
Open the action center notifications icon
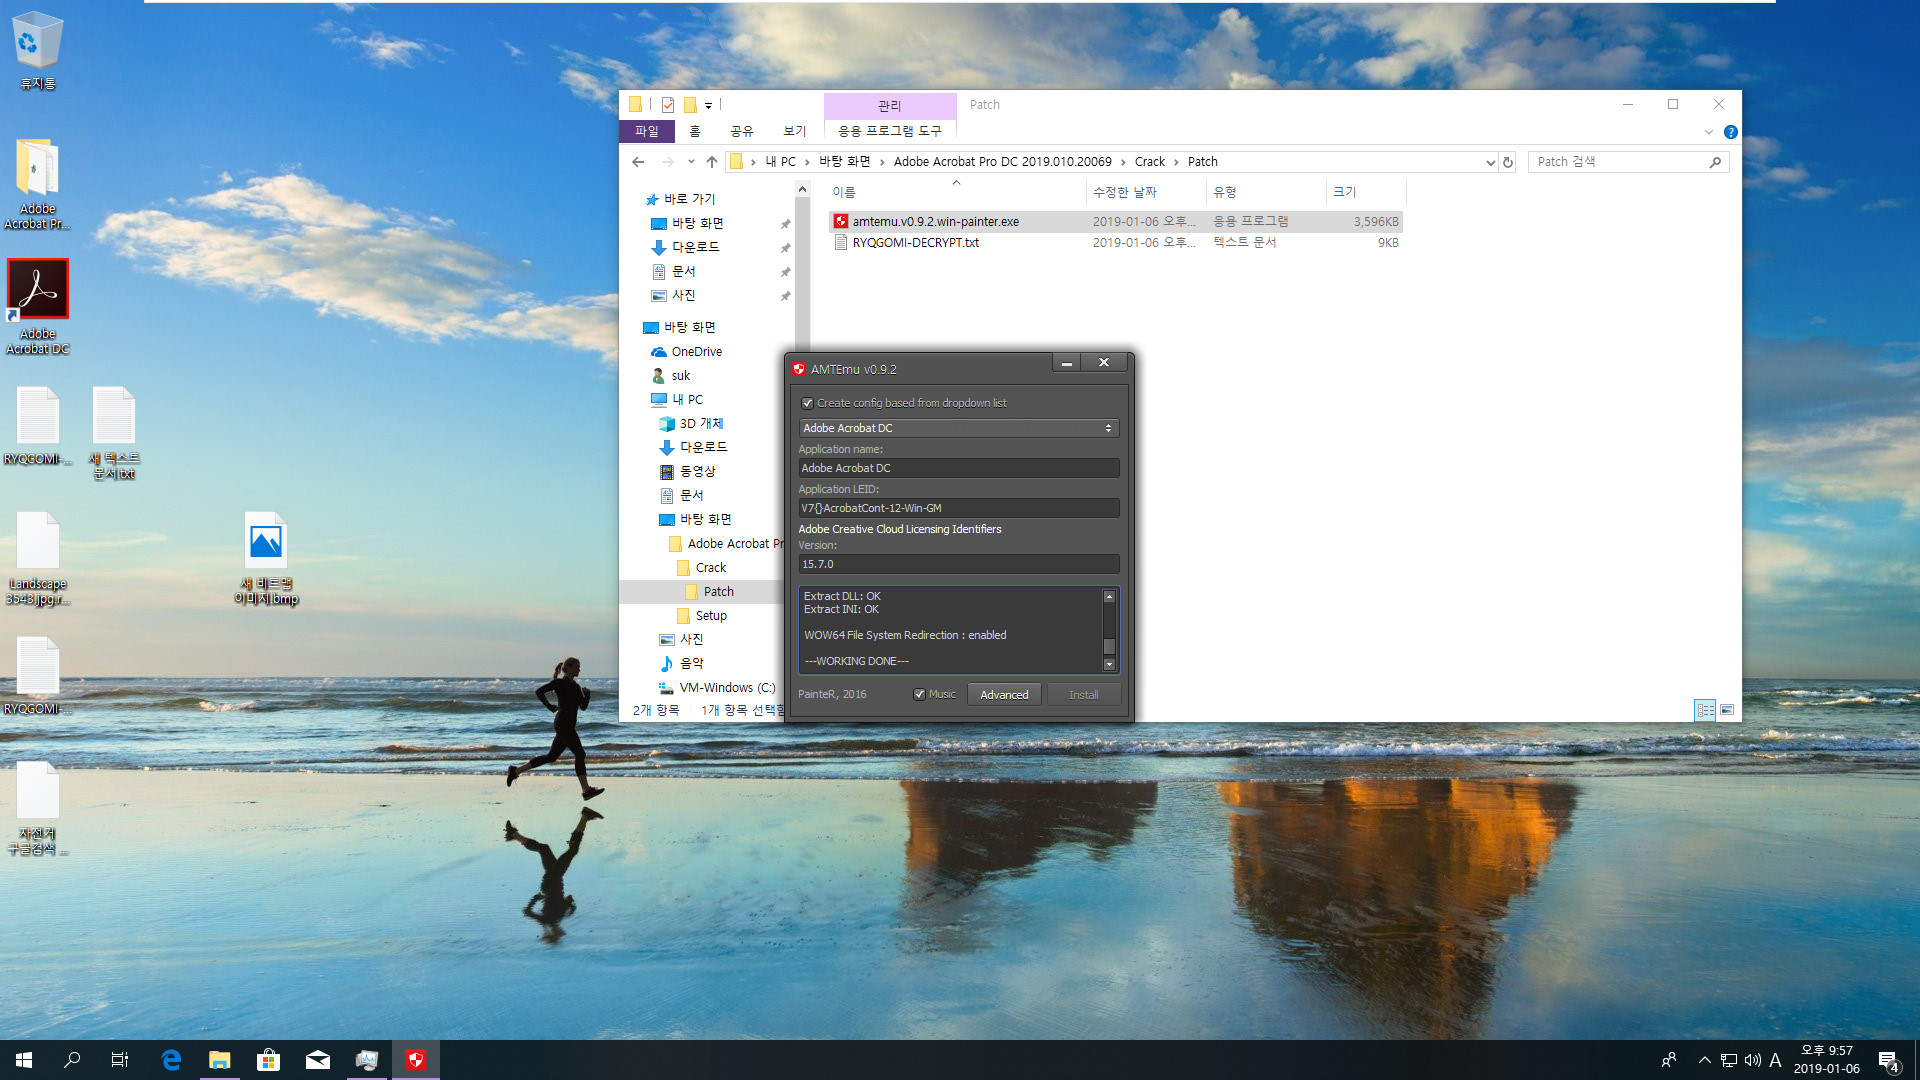coord(1888,1061)
